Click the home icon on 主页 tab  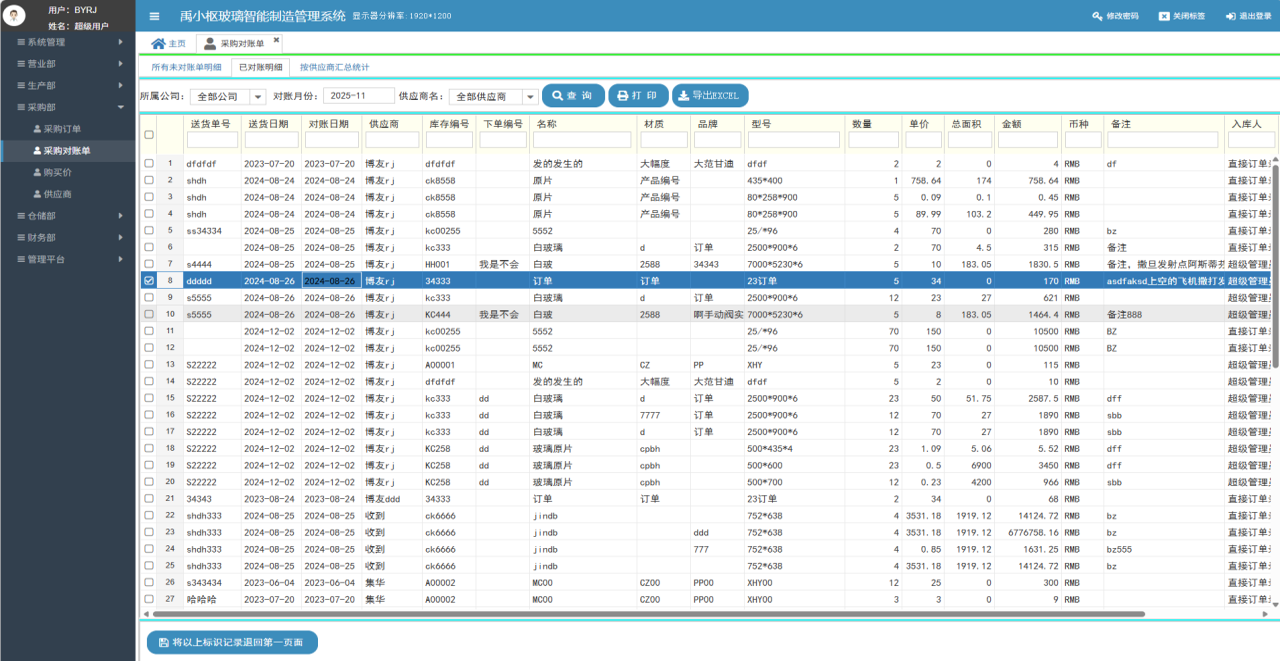(158, 44)
